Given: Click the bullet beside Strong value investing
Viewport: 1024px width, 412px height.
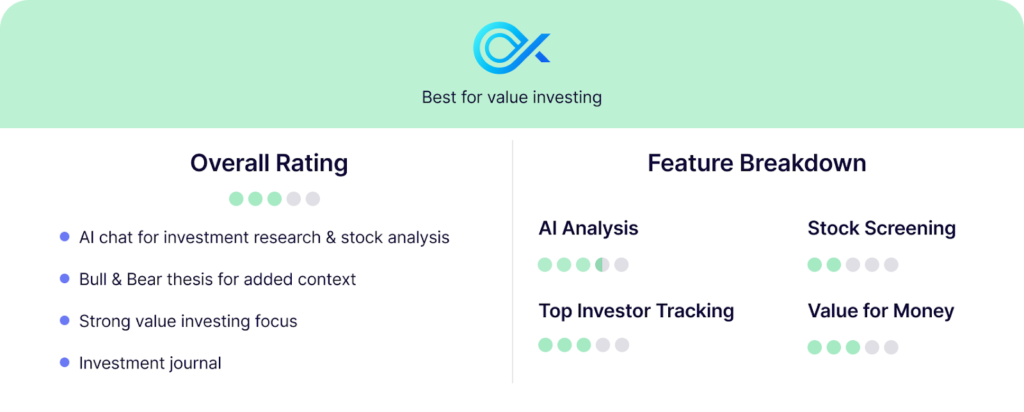Looking at the screenshot, I should [64, 321].
